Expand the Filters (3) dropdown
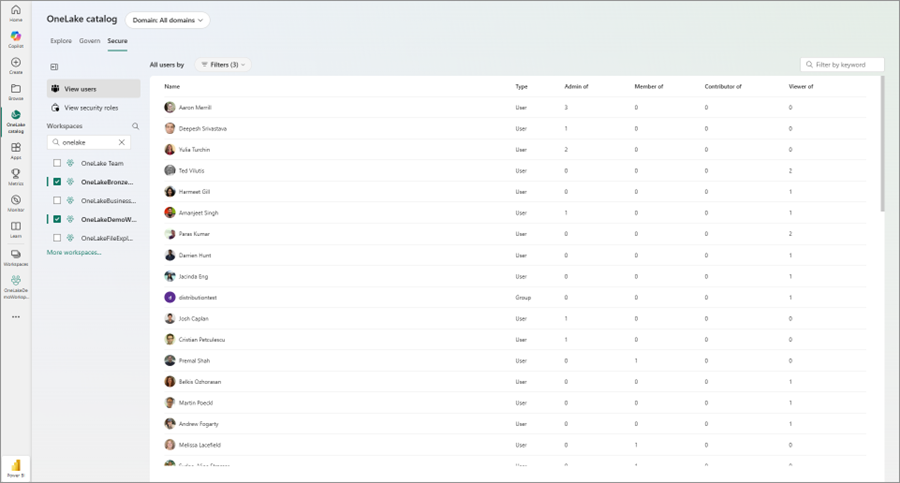The height and width of the screenshot is (483, 900). pyautogui.click(x=222, y=65)
